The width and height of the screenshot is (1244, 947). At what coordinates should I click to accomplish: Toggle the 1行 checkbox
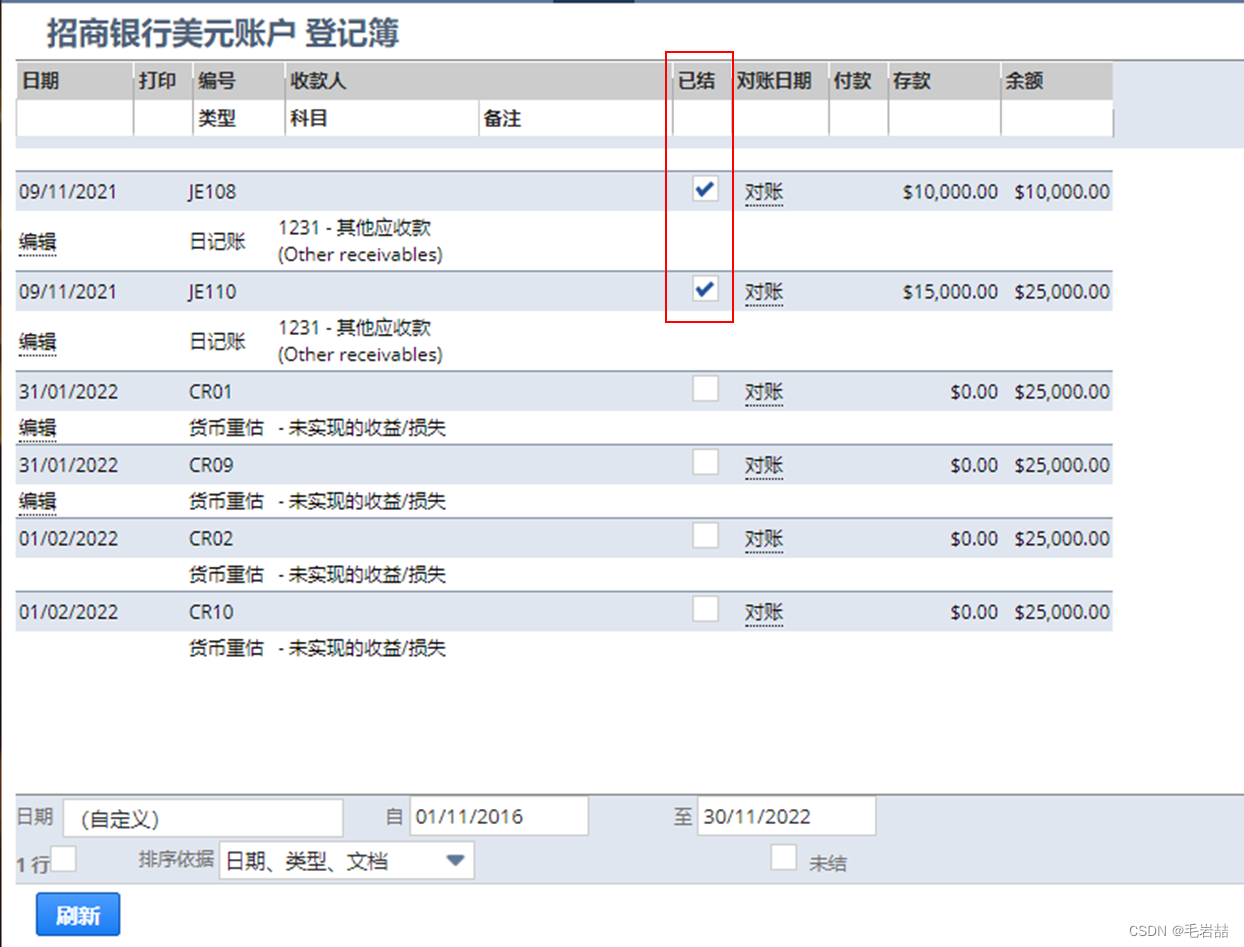(x=62, y=858)
